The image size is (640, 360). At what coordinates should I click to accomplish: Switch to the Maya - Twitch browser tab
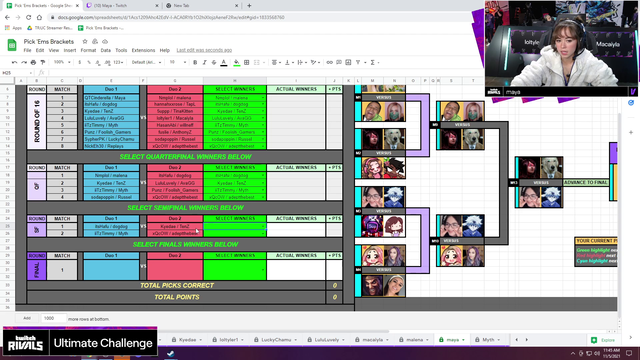click(x=122, y=6)
